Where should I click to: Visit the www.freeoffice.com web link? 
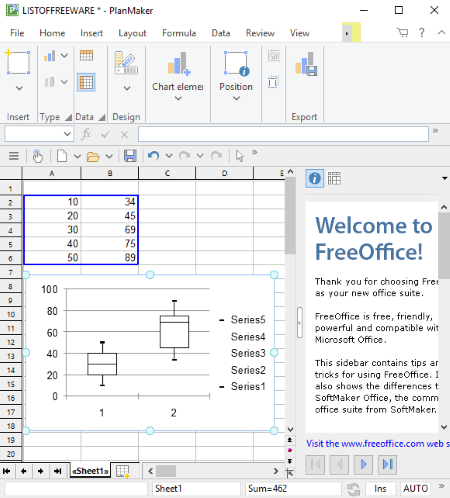378,444
